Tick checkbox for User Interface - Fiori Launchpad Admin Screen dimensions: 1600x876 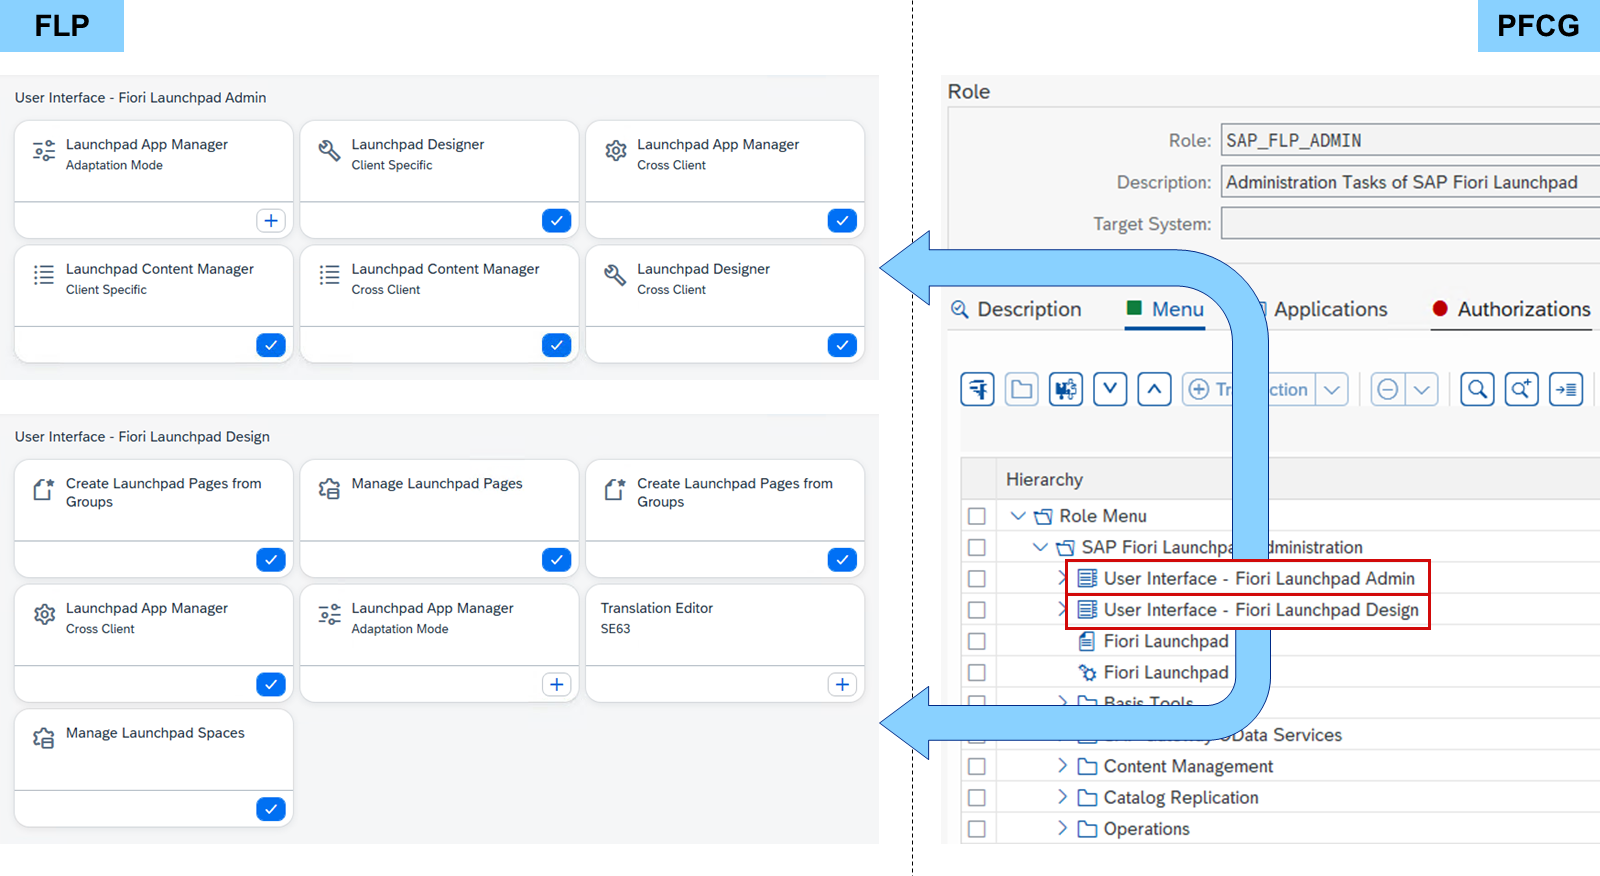(977, 579)
